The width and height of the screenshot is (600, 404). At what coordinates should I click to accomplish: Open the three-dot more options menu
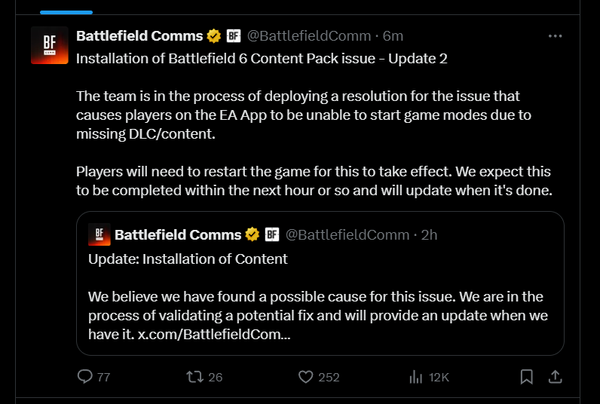coord(555,37)
